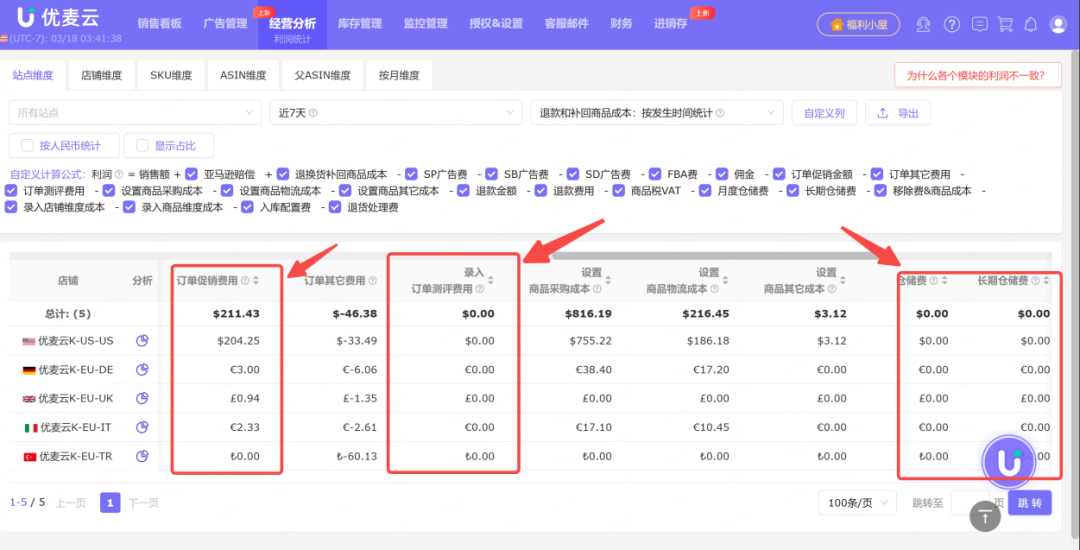Viewport: 1080px width, 550px height.
Task: Open the customer service headset icon
Action: tap(923, 24)
